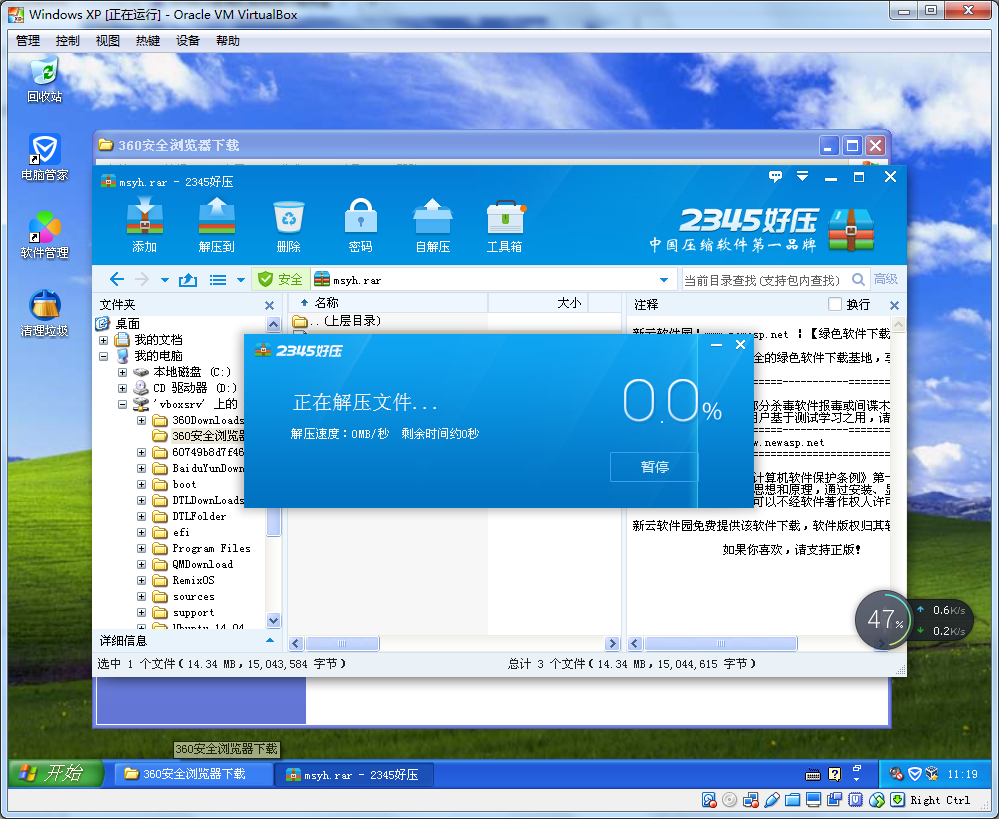999x819 pixels.
Task: Open the 工具箱 (Toolbox) icon
Action: pyautogui.click(x=505, y=224)
